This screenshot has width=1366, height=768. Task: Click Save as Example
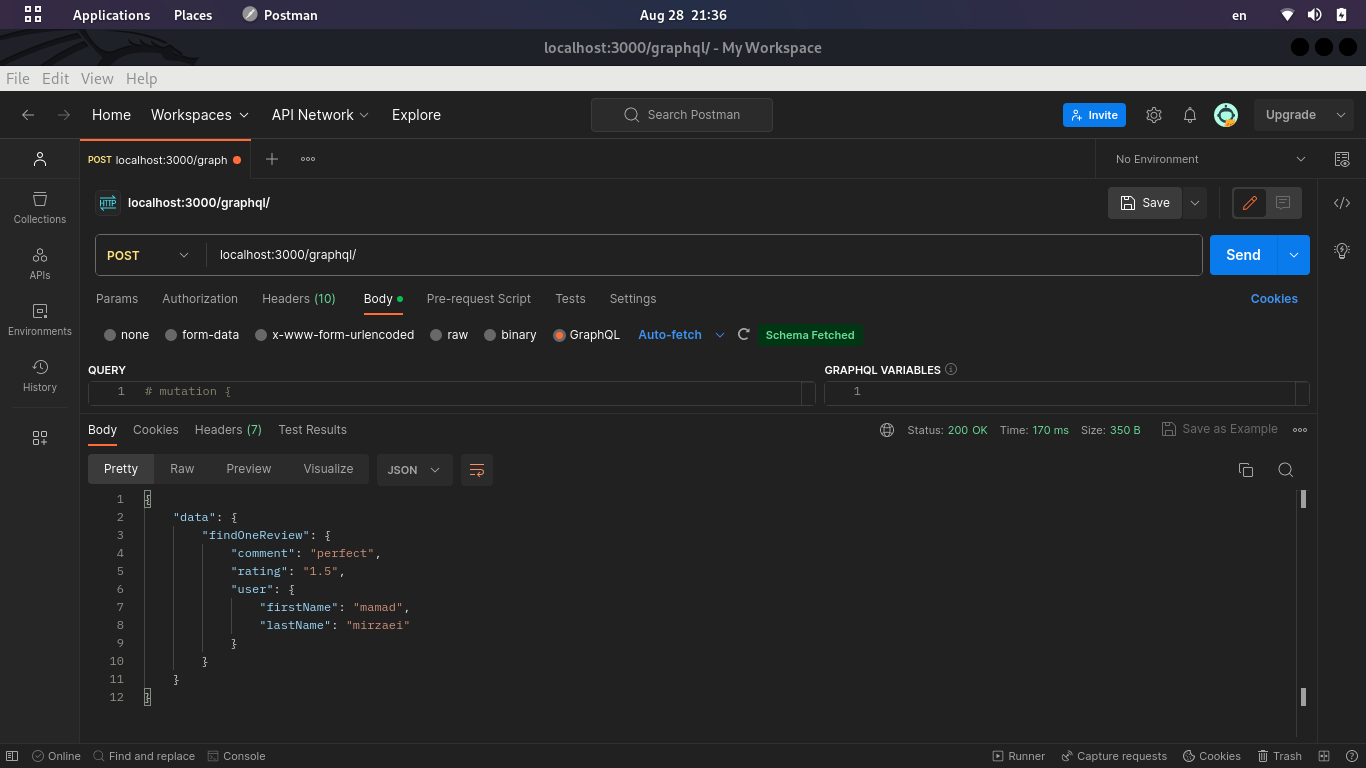pyautogui.click(x=1220, y=429)
